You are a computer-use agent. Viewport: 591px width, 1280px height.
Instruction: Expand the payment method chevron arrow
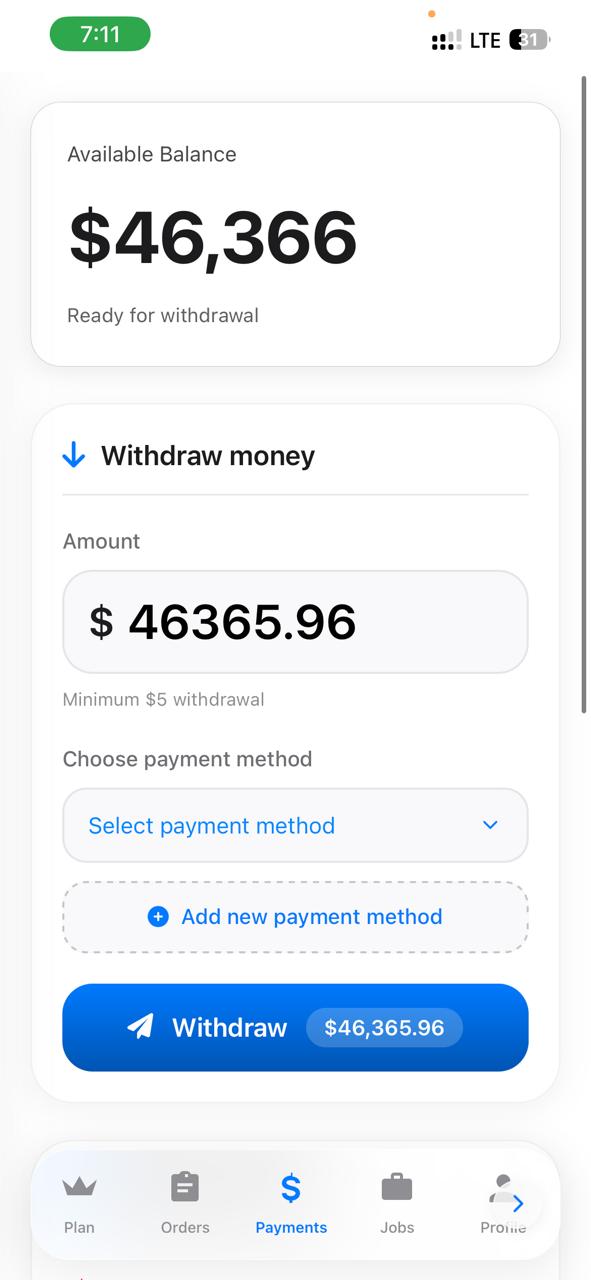click(490, 825)
